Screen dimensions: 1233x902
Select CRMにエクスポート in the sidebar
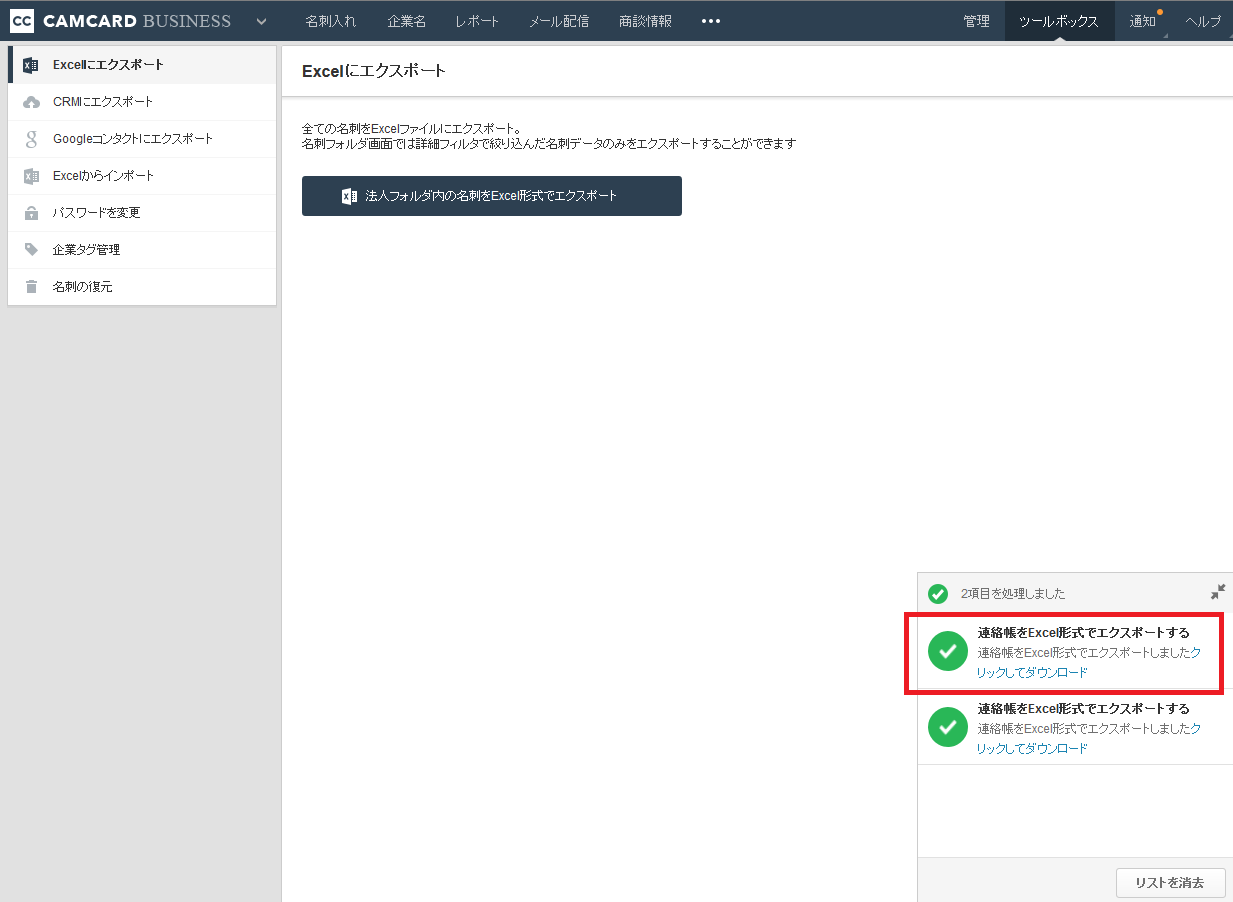(x=142, y=102)
